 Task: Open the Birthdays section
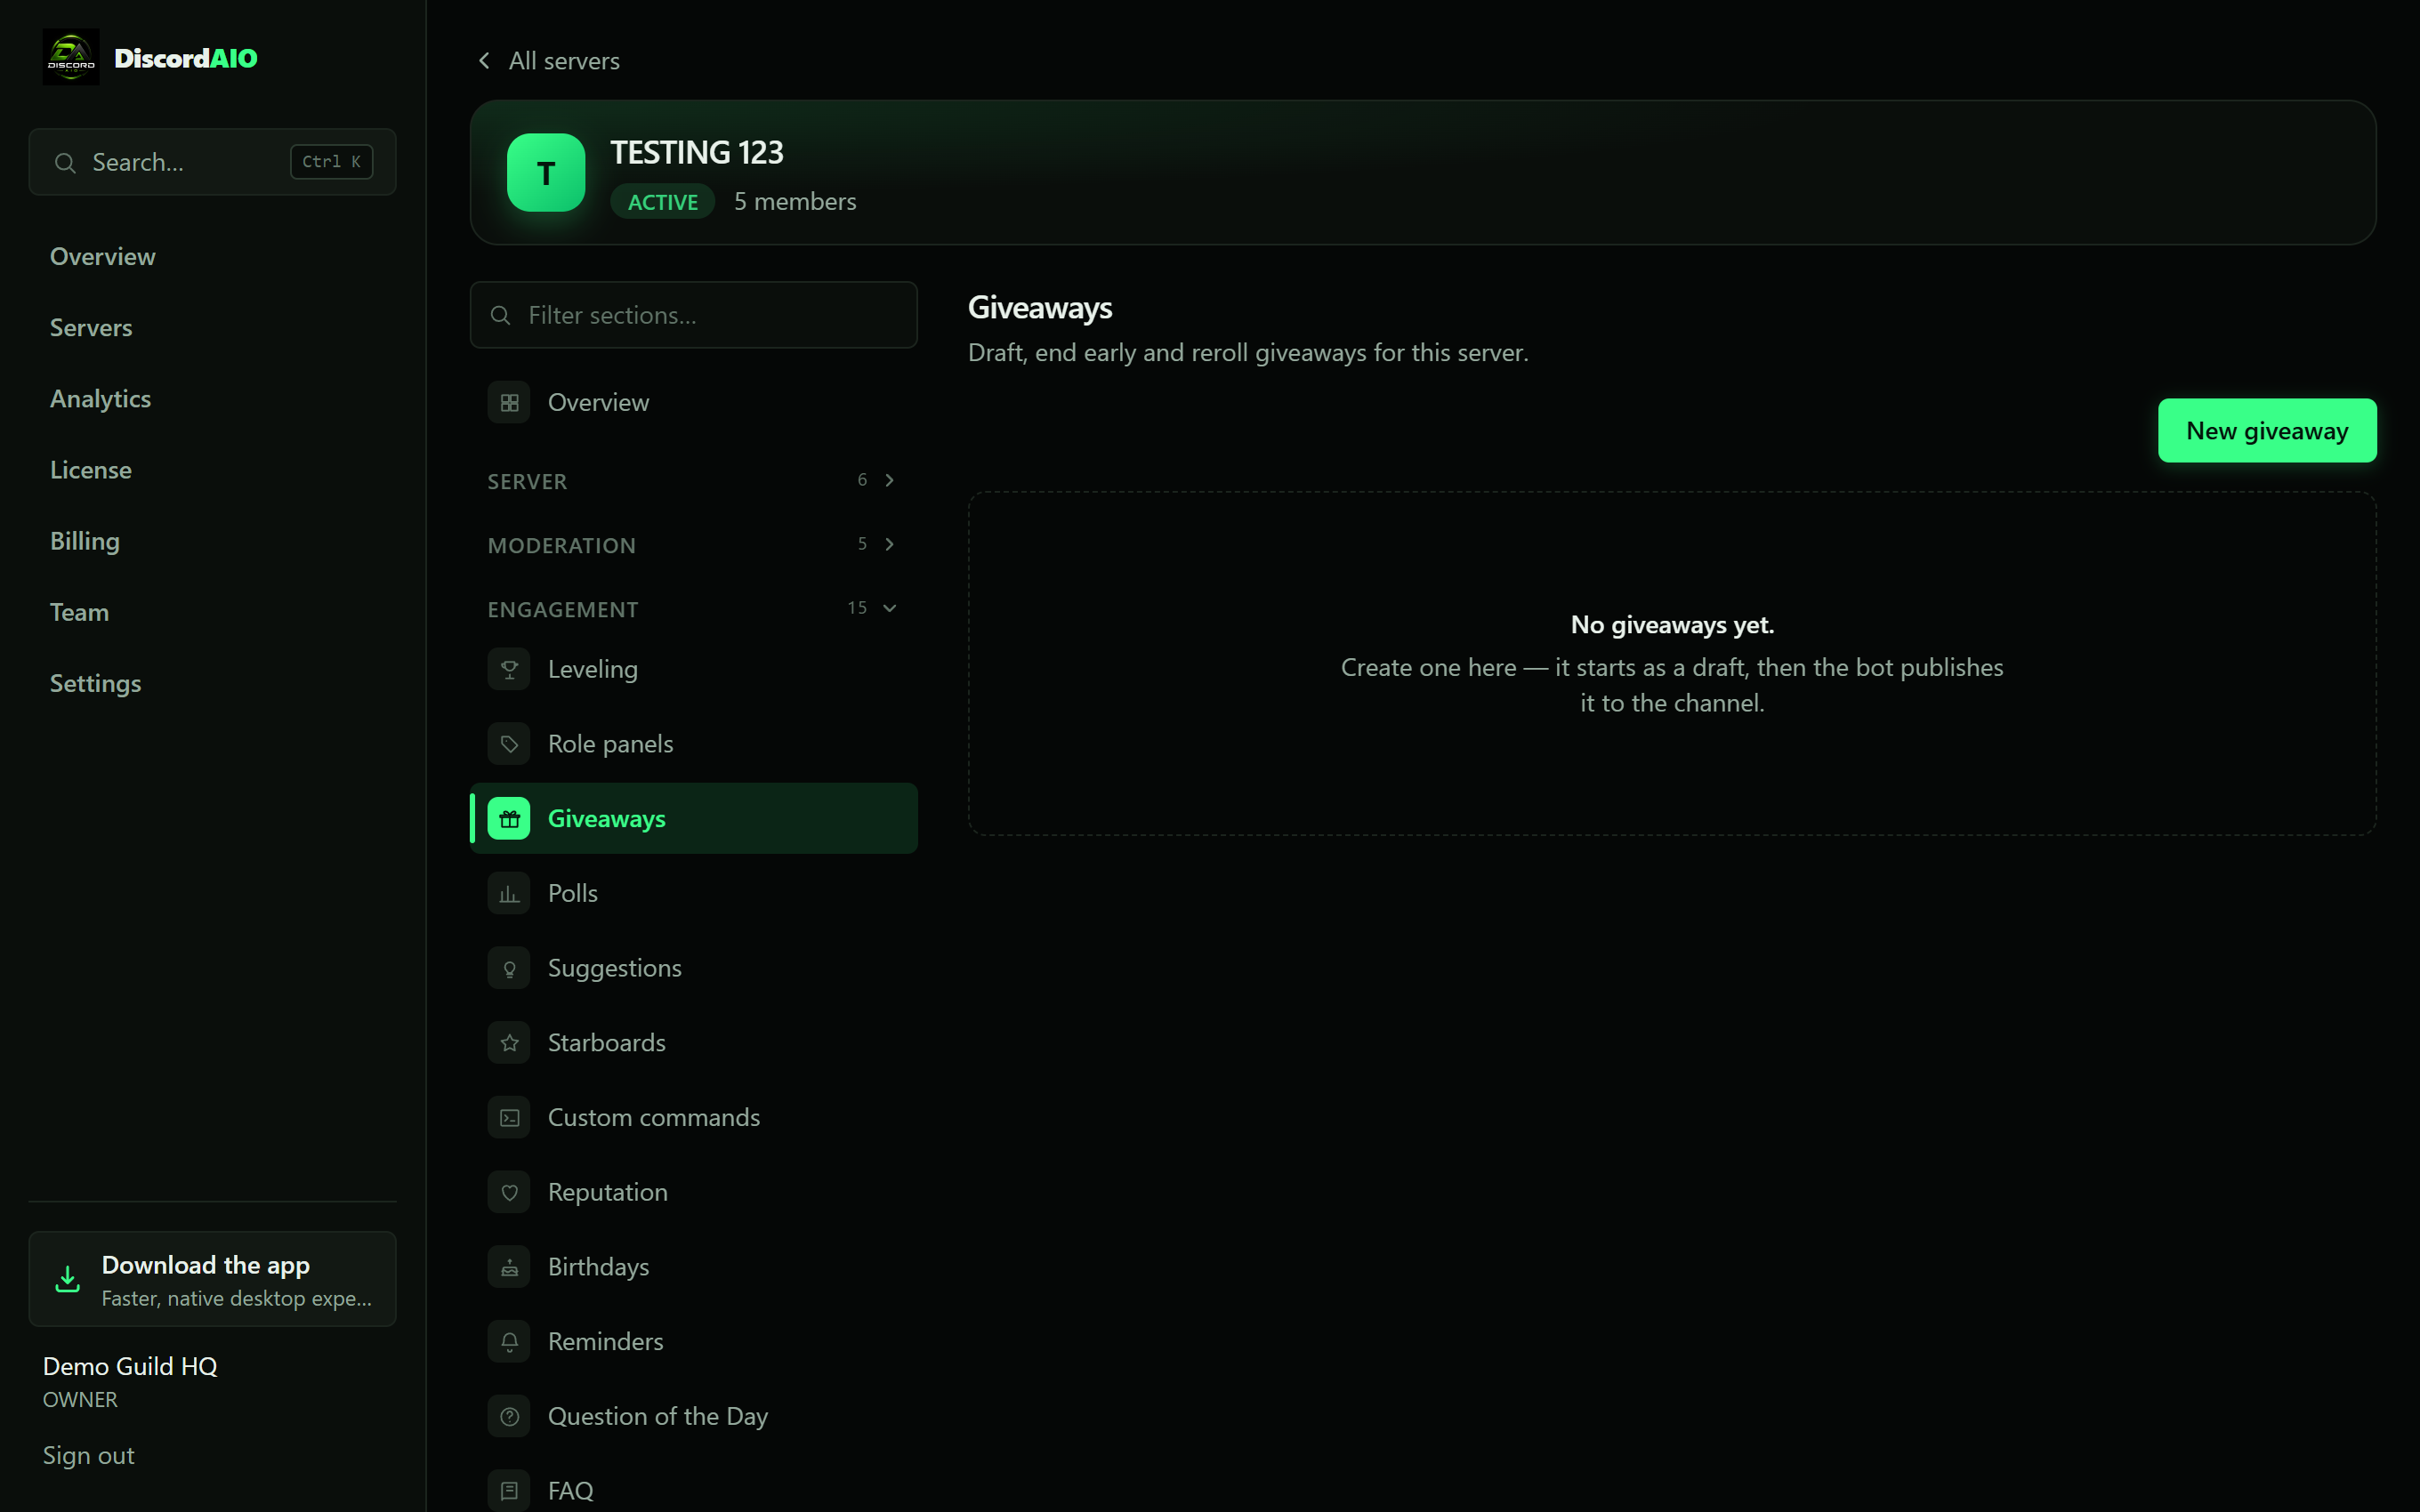pos(693,1267)
